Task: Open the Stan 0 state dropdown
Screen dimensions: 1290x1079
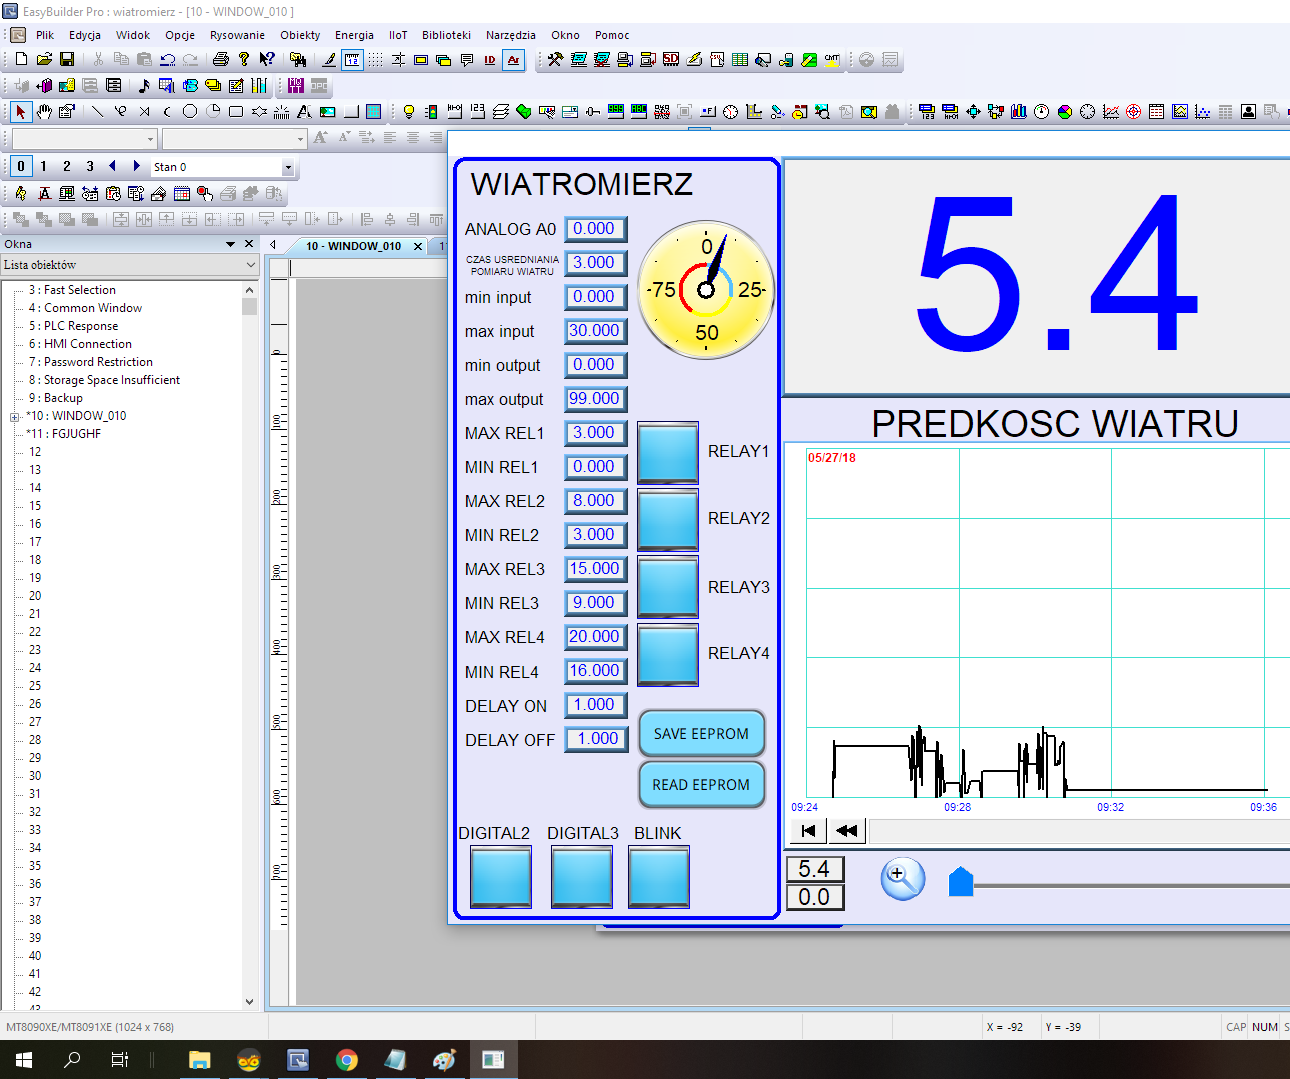Action: click(288, 167)
